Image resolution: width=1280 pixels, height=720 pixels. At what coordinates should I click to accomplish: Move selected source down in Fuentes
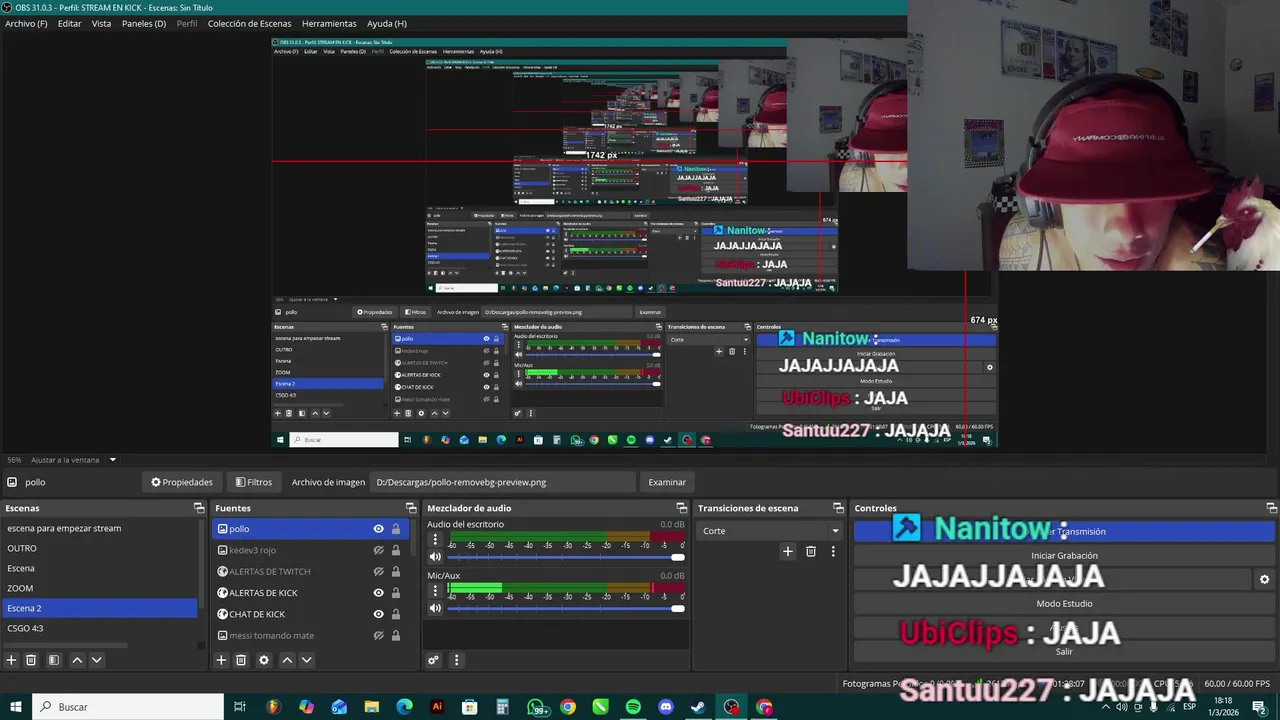[x=306, y=660]
